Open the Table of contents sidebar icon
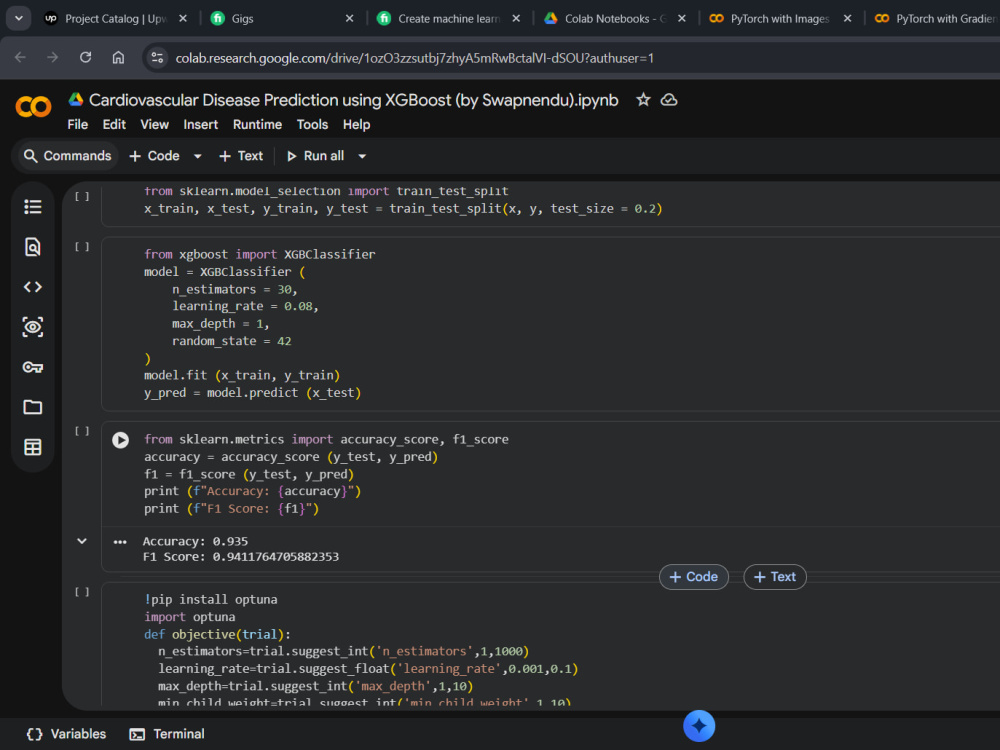Screen dimensions: 1000x750 [x=33, y=207]
